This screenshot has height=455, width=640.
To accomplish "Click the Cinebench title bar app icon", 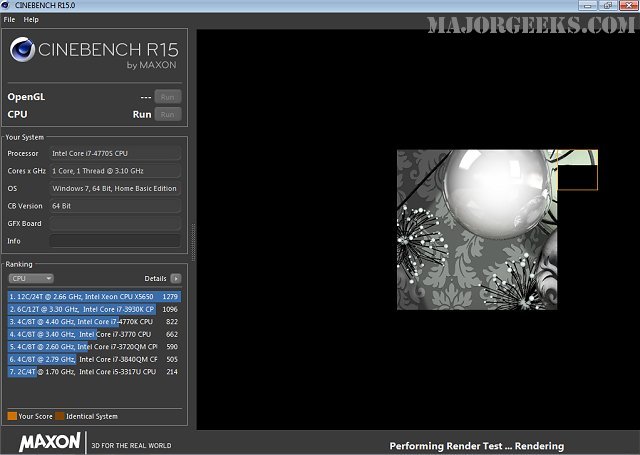I will (5, 5).
